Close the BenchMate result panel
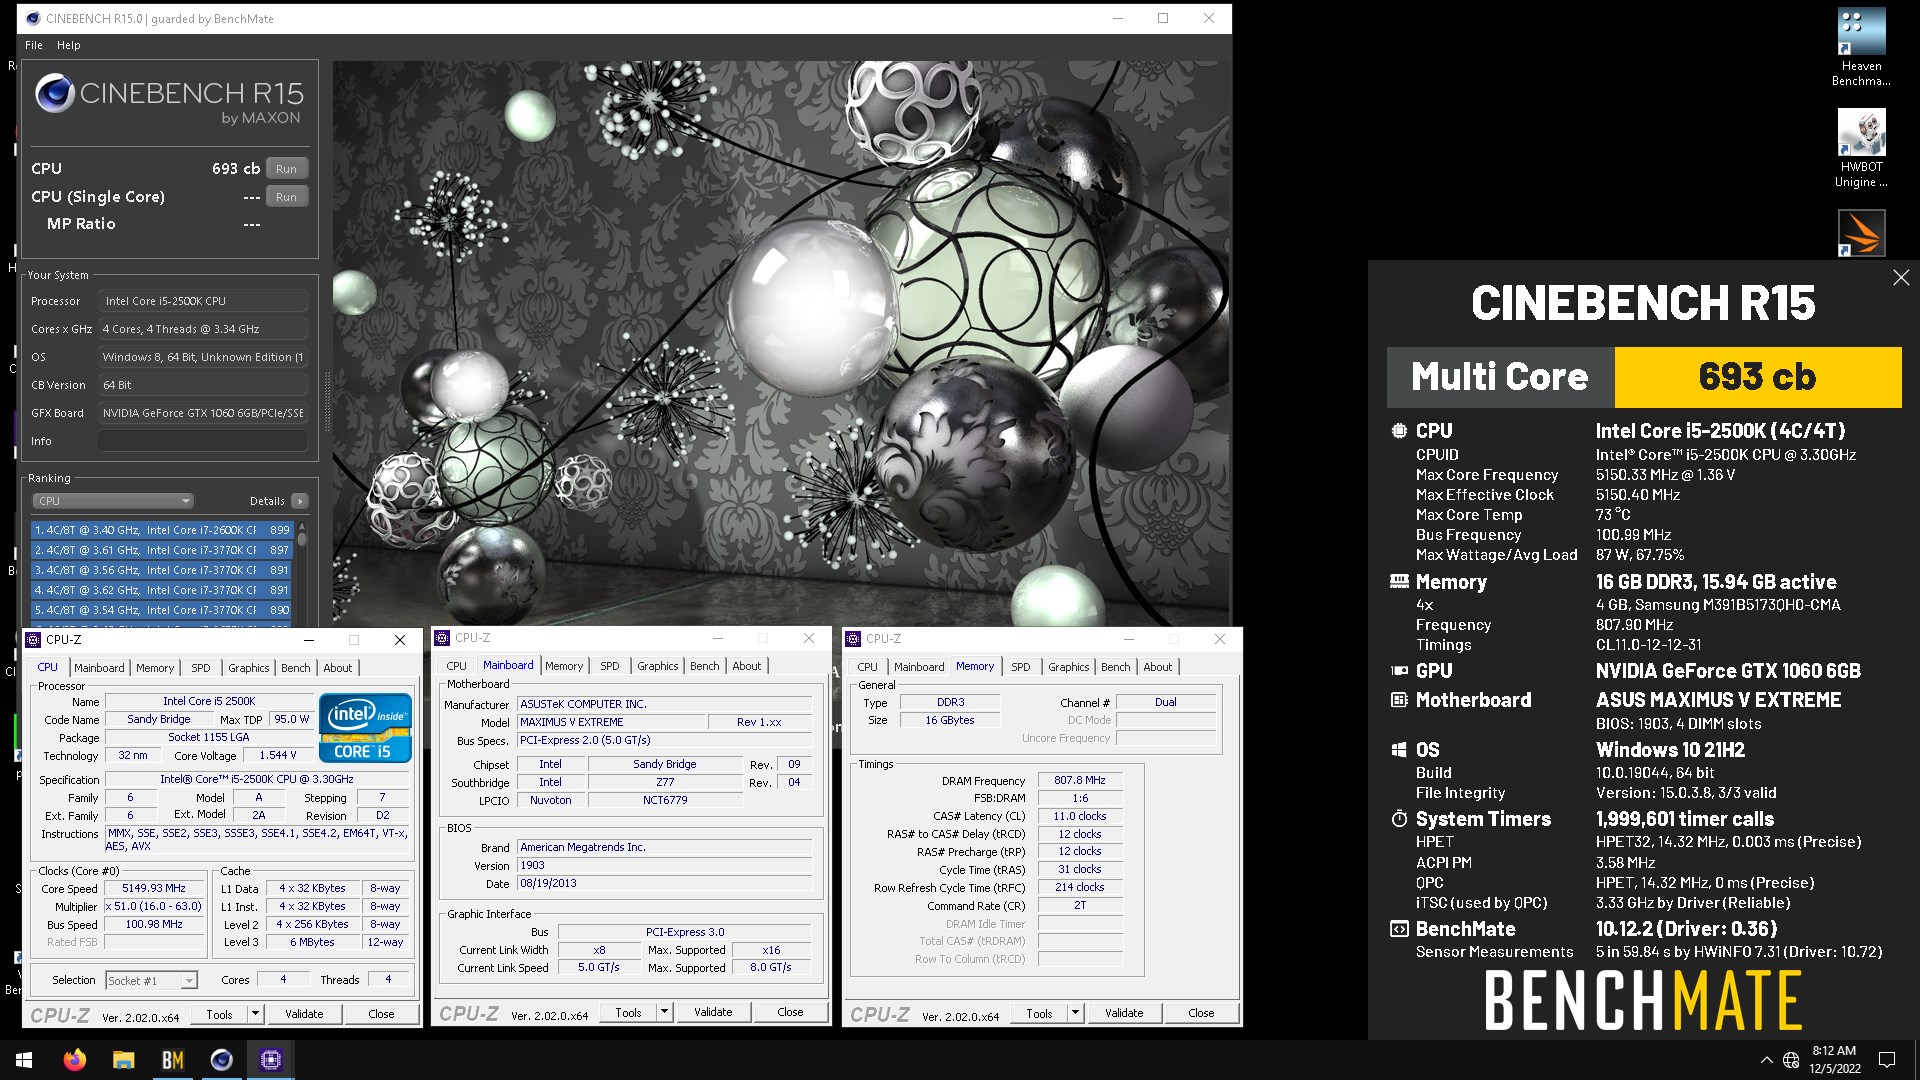This screenshot has height=1080, width=1920. tap(1901, 278)
